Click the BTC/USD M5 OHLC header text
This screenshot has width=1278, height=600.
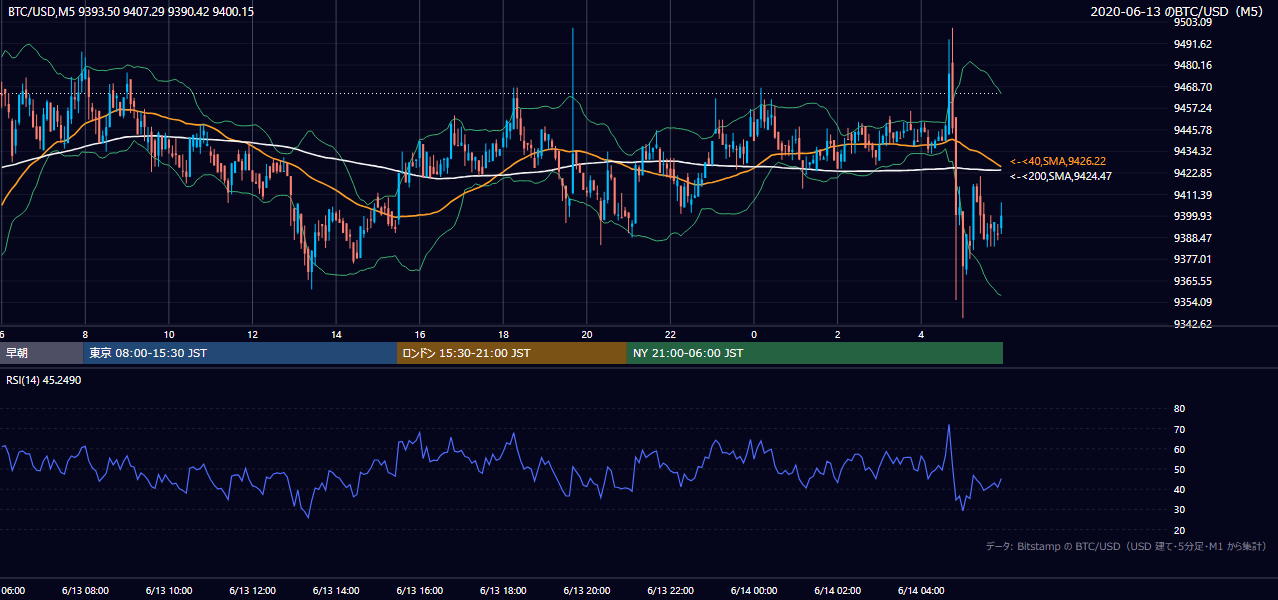pyautogui.click(x=131, y=11)
